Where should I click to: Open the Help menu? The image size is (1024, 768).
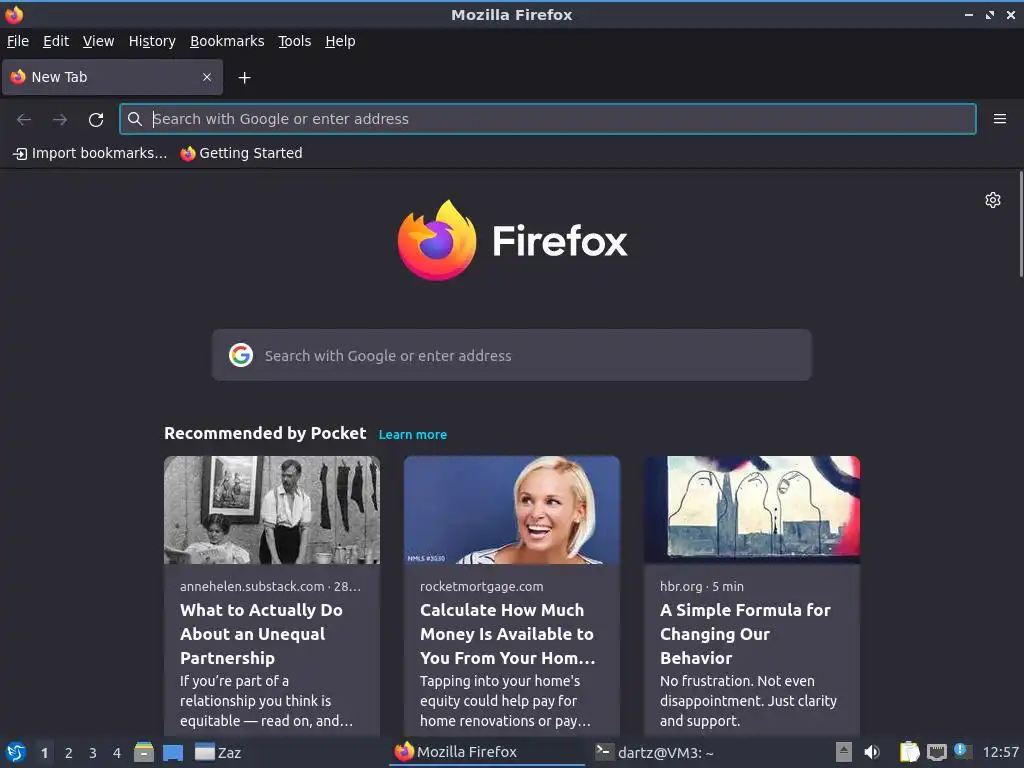click(340, 41)
